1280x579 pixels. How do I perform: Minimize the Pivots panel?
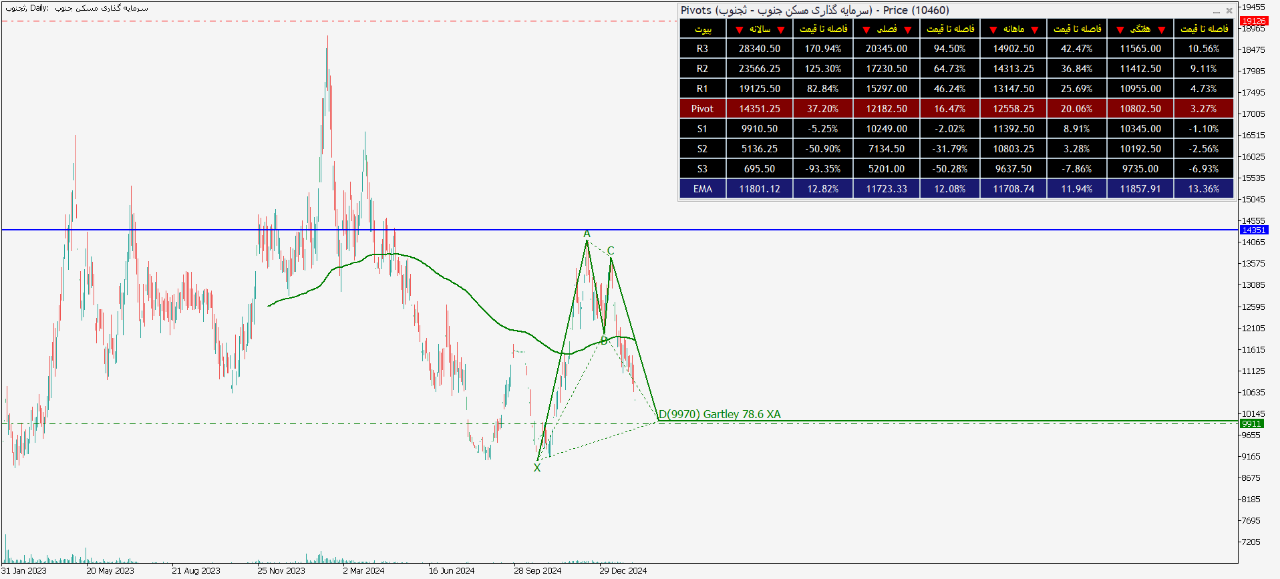(1216, 10)
